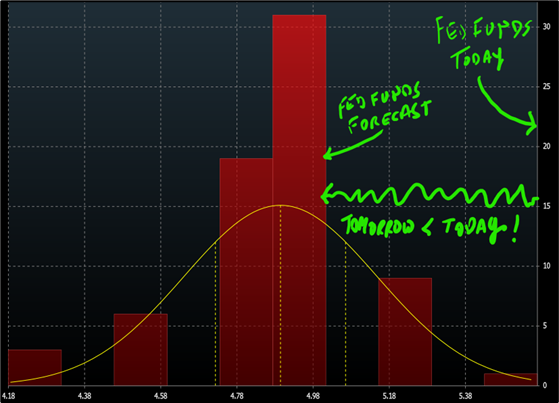
Task: Select the red bar near 4.58
Action: 140,349
